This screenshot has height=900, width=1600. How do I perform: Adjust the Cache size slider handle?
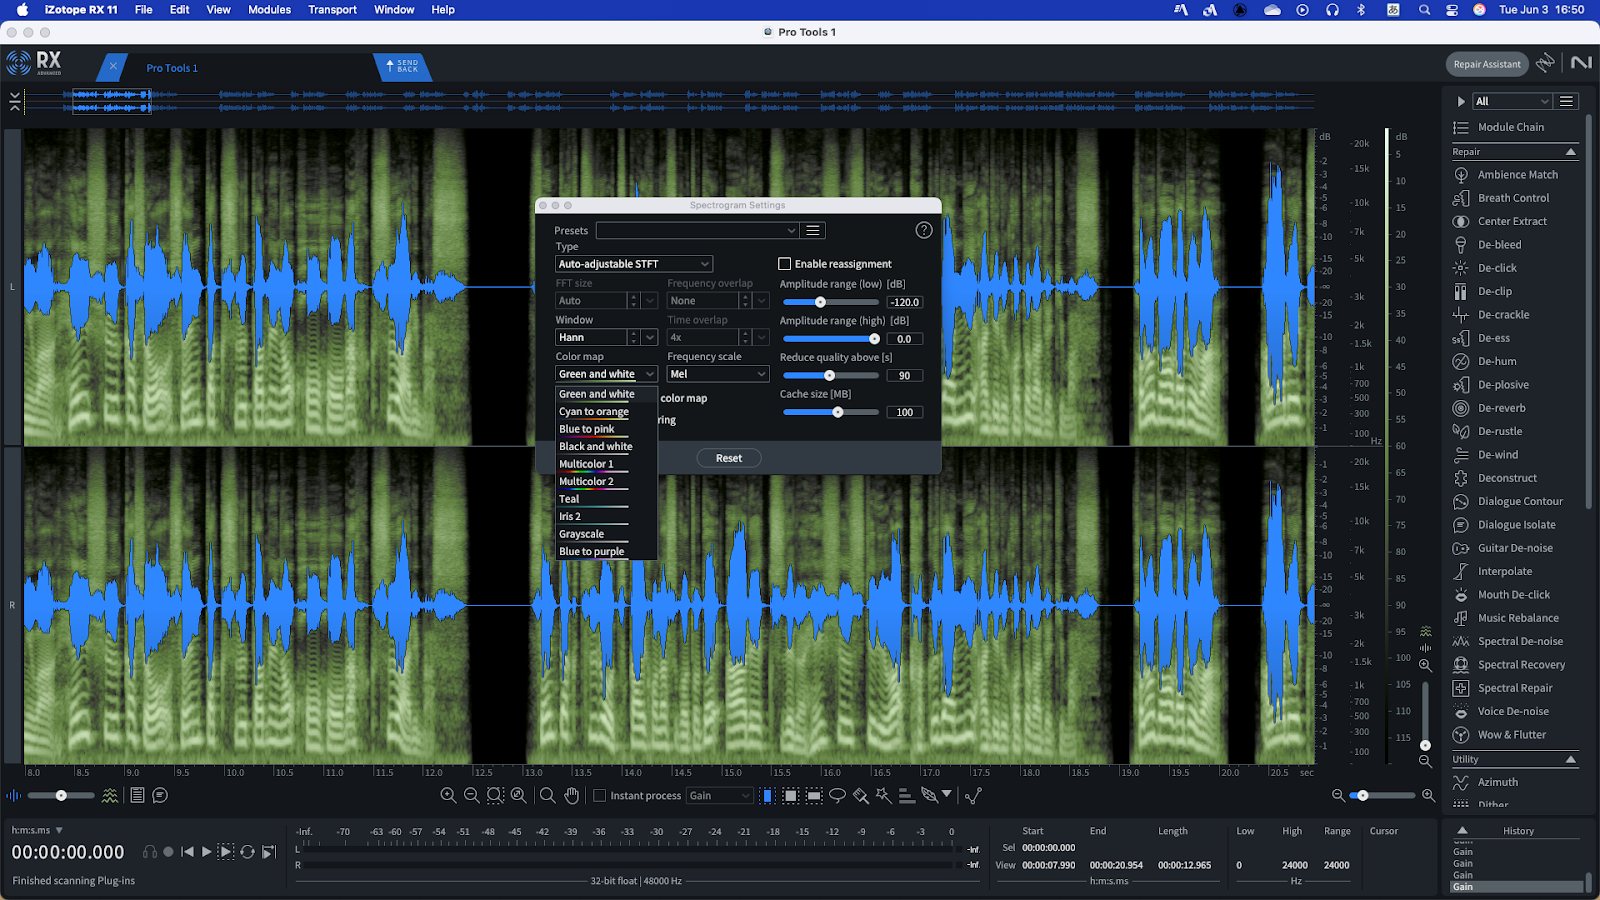838,412
